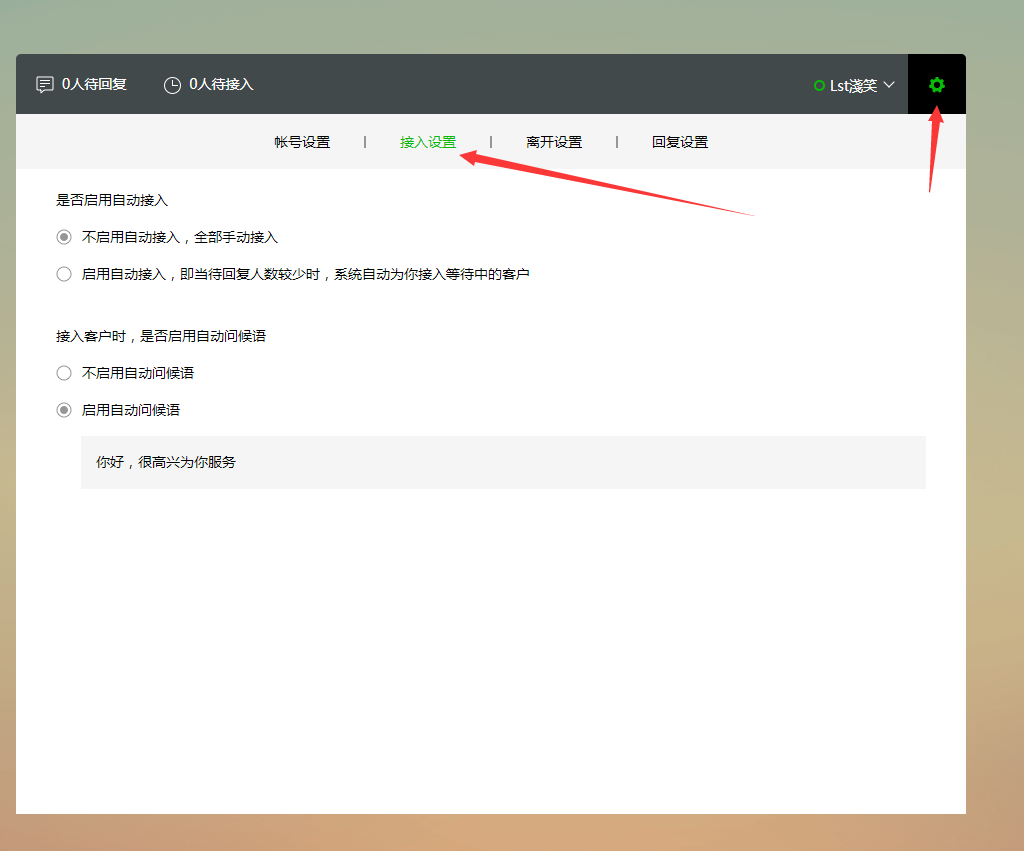Click the clock icon for pending access
1024x851 pixels.
(172, 85)
